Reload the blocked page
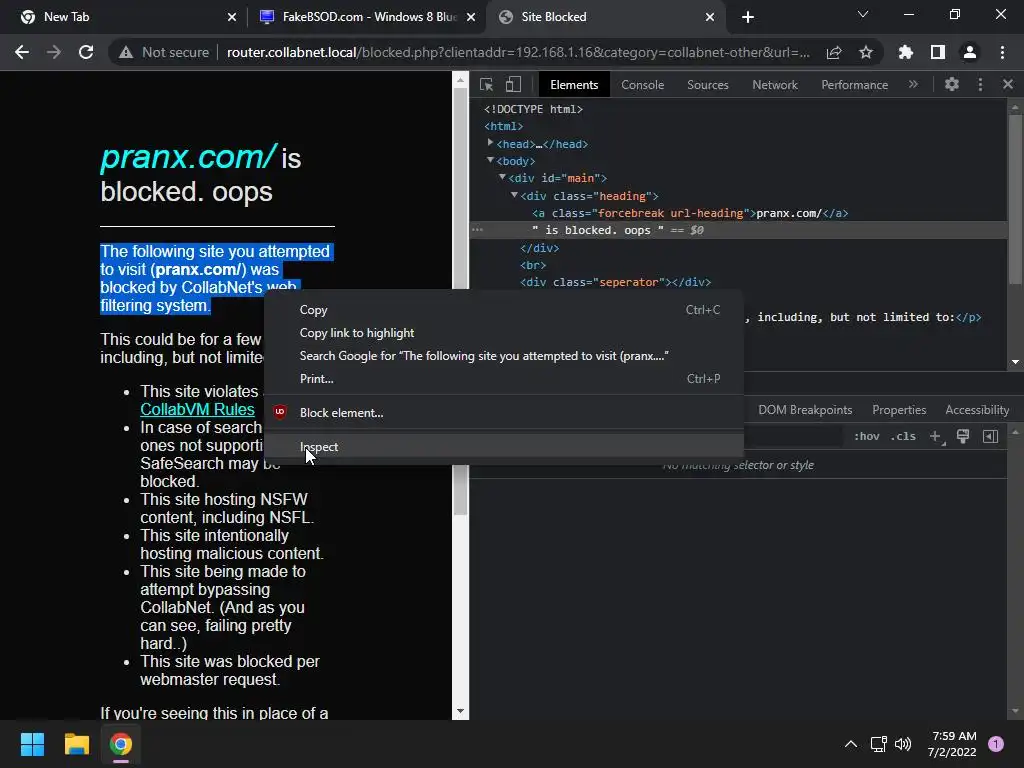The width and height of the screenshot is (1024, 768). click(x=86, y=52)
